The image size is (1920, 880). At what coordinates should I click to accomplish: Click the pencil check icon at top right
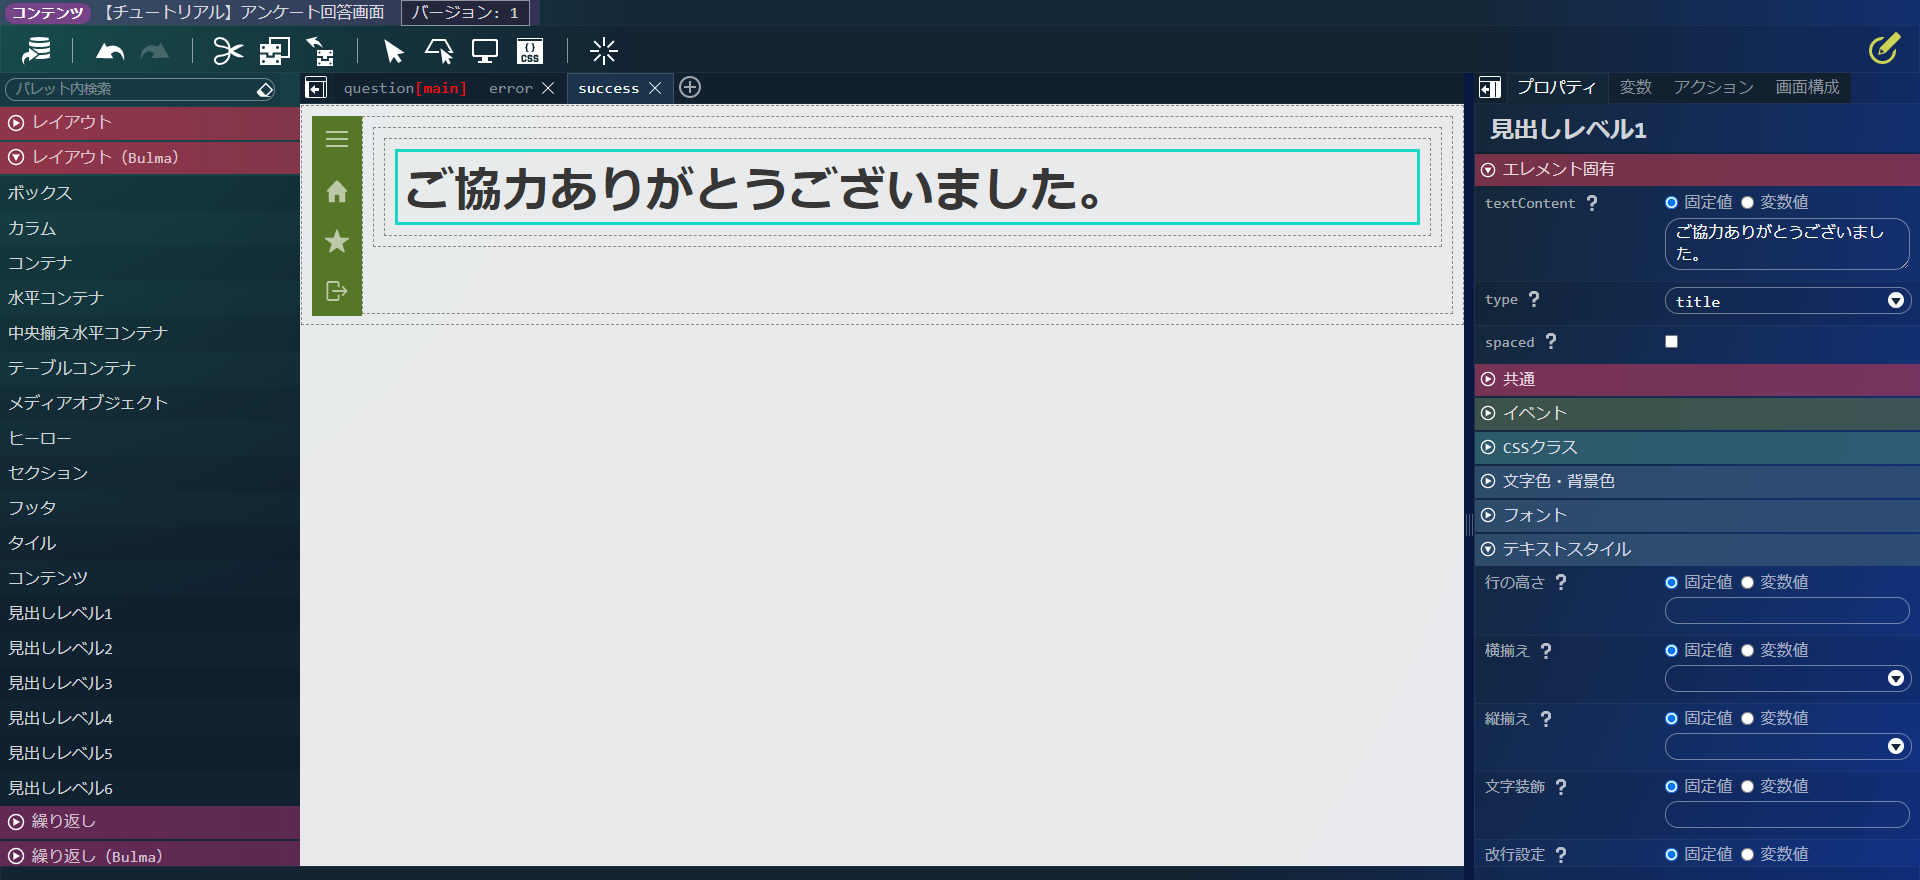click(1884, 48)
